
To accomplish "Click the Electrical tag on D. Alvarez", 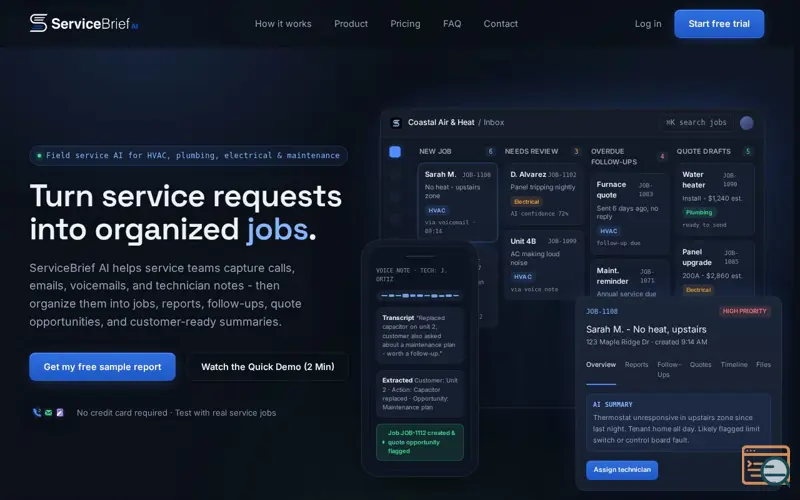I will pos(526,202).
